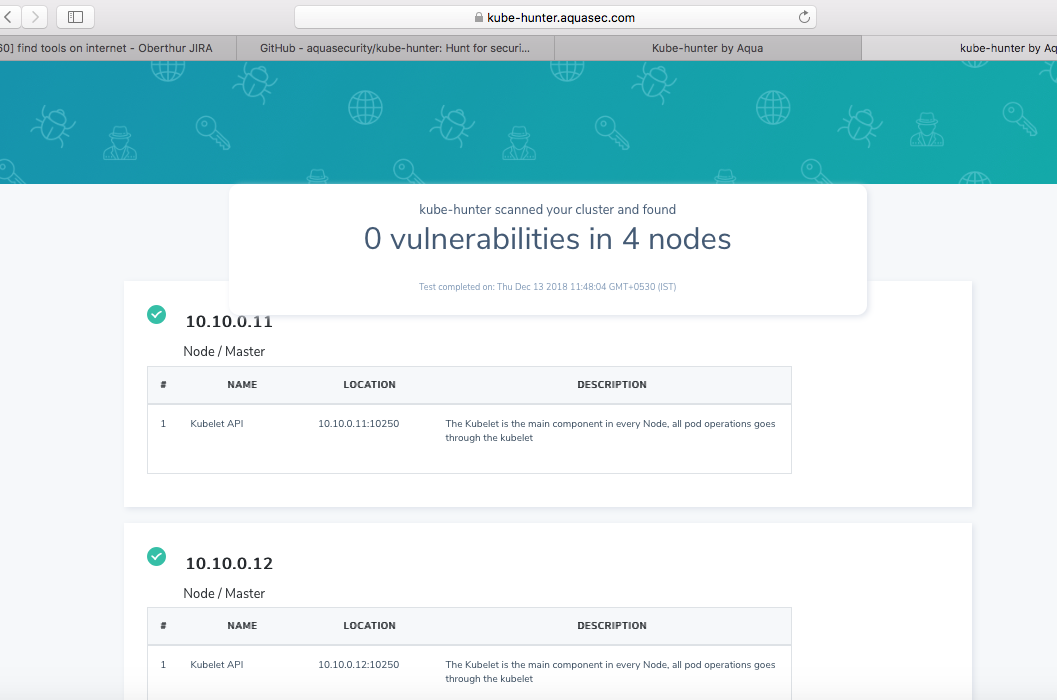Click the spy icon in the teal banner
This screenshot has width=1057, height=700.
[x=121, y=143]
